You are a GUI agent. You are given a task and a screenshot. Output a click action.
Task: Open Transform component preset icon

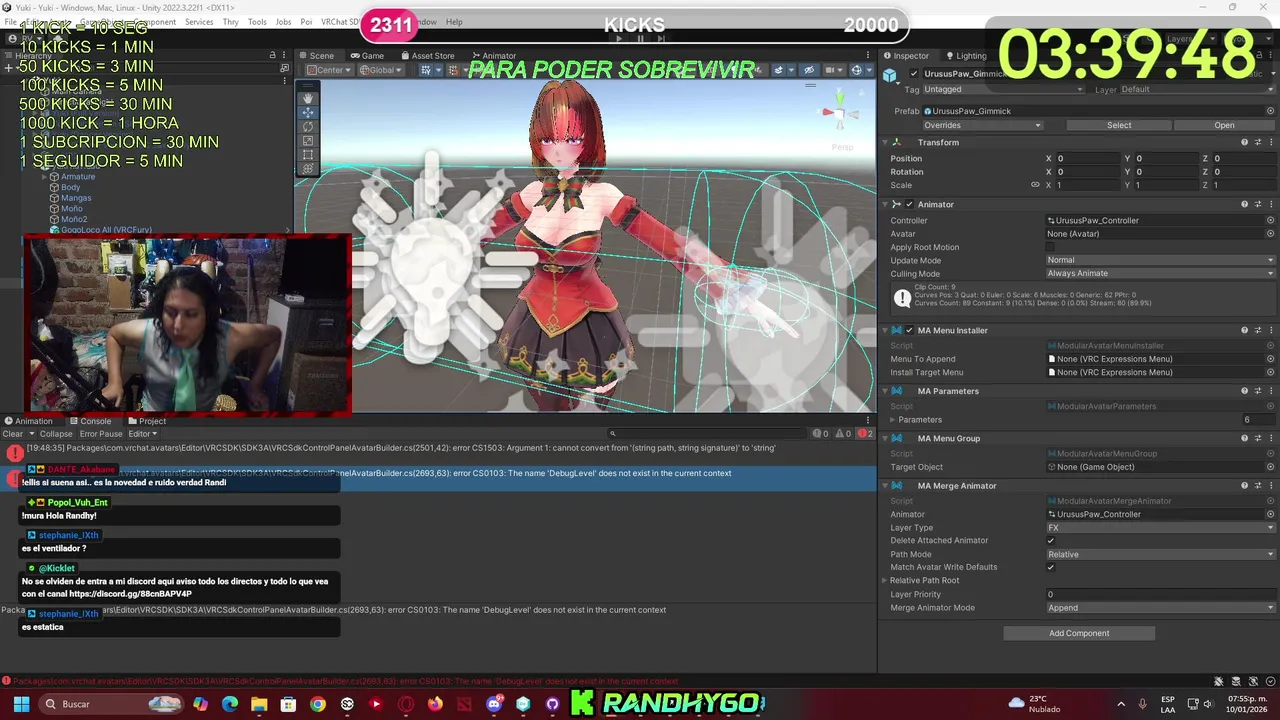pos(1257,142)
